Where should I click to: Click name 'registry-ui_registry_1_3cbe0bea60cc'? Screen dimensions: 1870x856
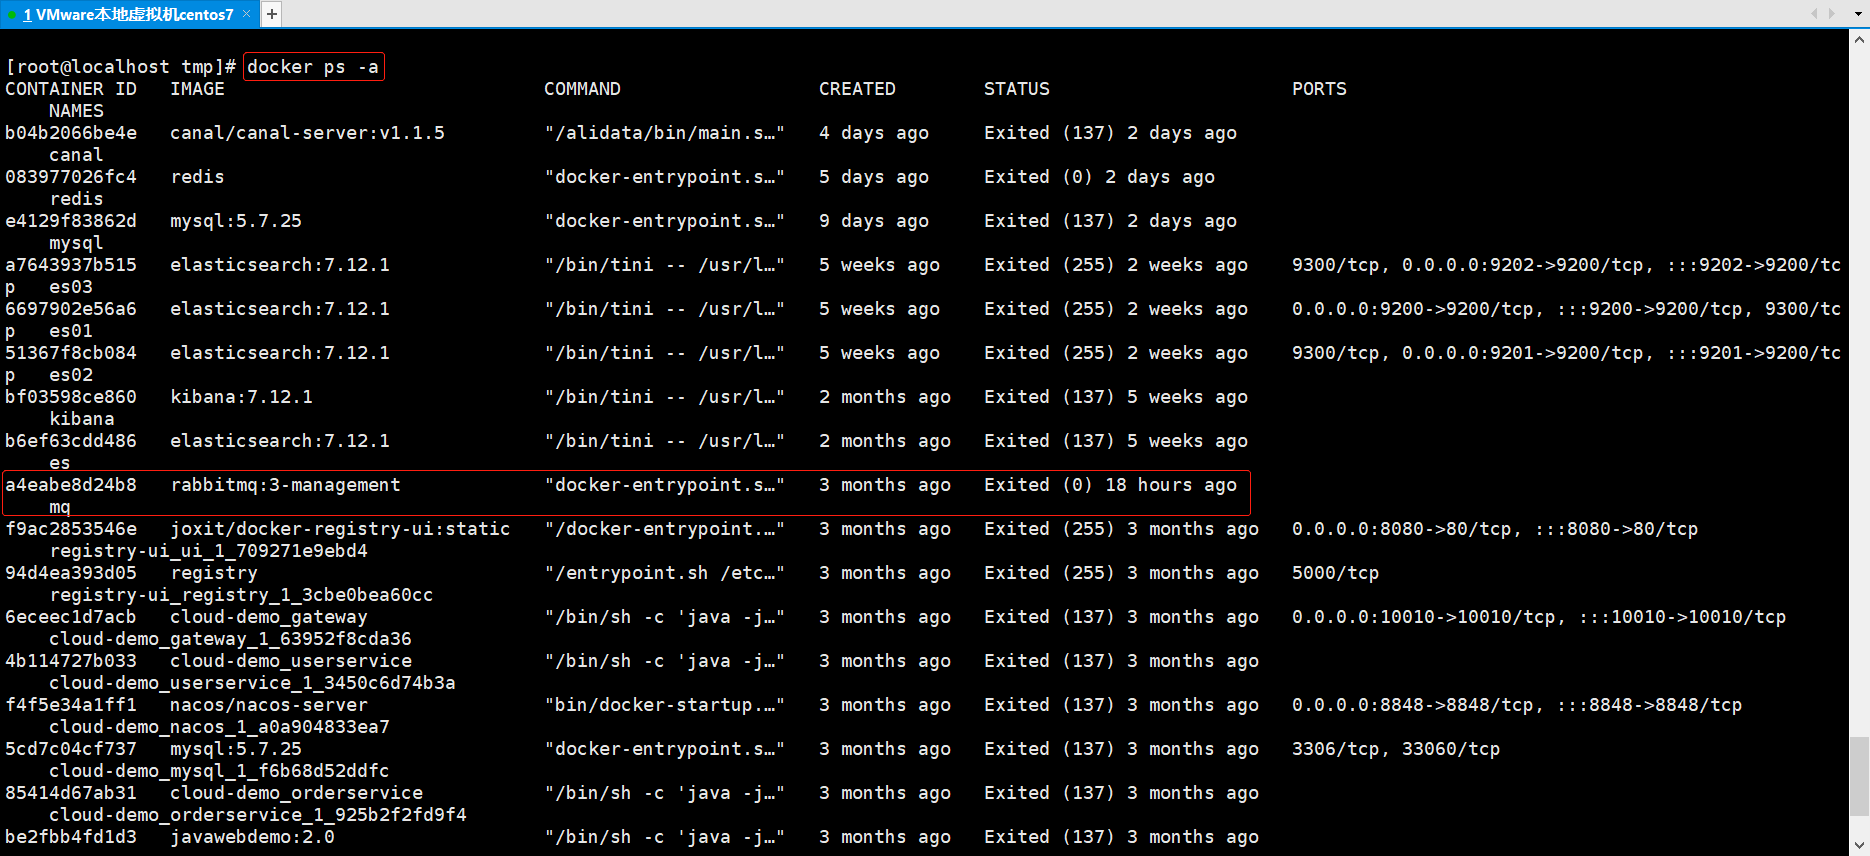241,595
